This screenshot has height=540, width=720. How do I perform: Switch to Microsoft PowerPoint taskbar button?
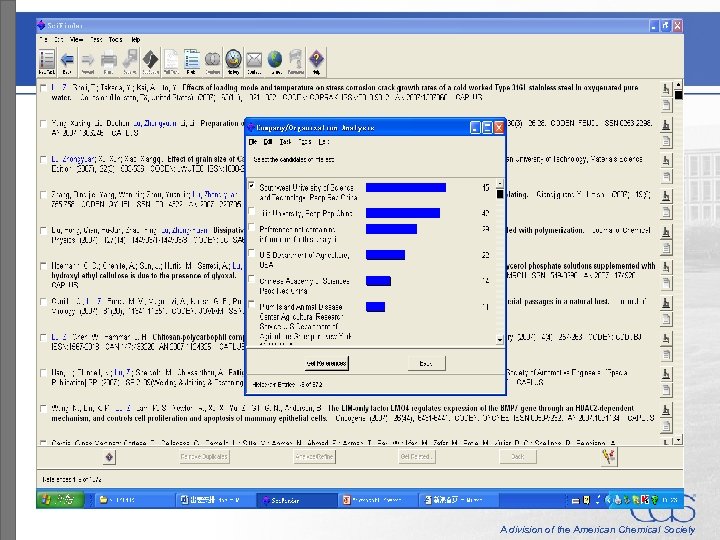377,500
